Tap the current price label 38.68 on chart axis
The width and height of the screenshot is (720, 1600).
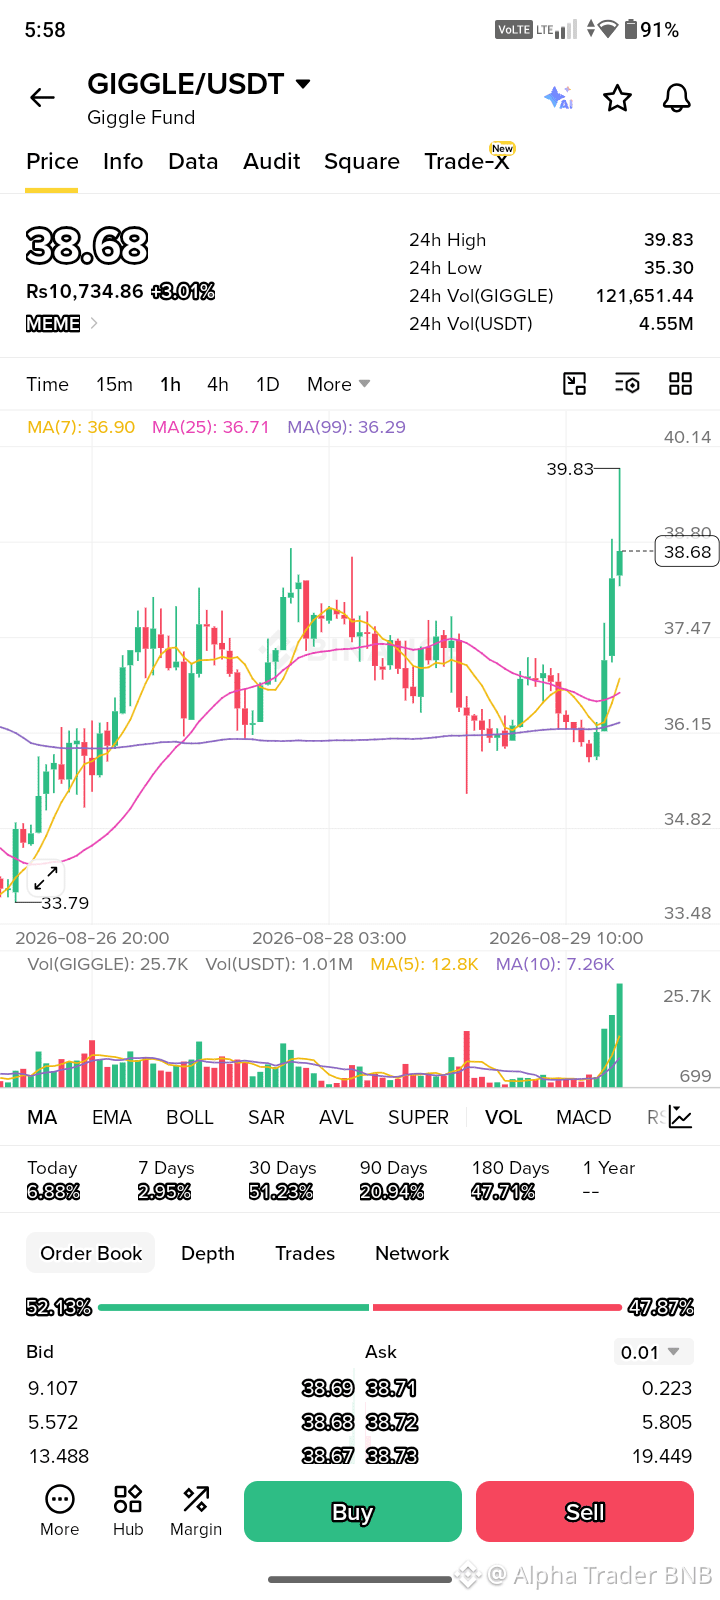[x=687, y=552]
